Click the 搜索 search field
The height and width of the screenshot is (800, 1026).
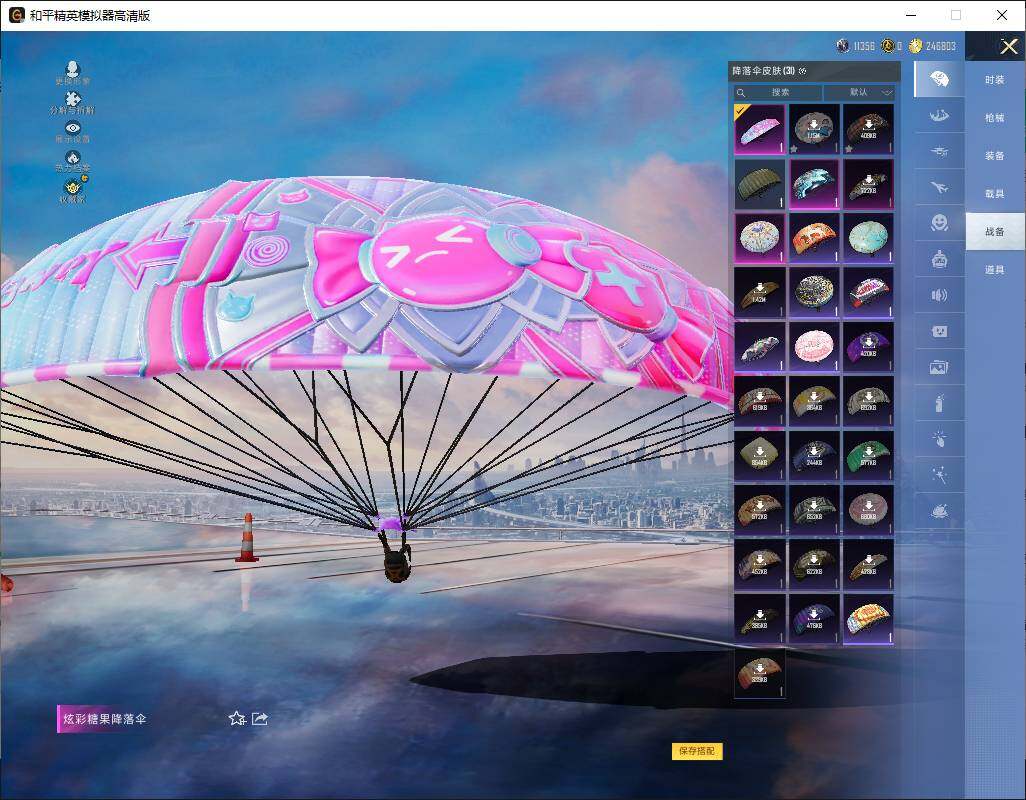(777, 92)
